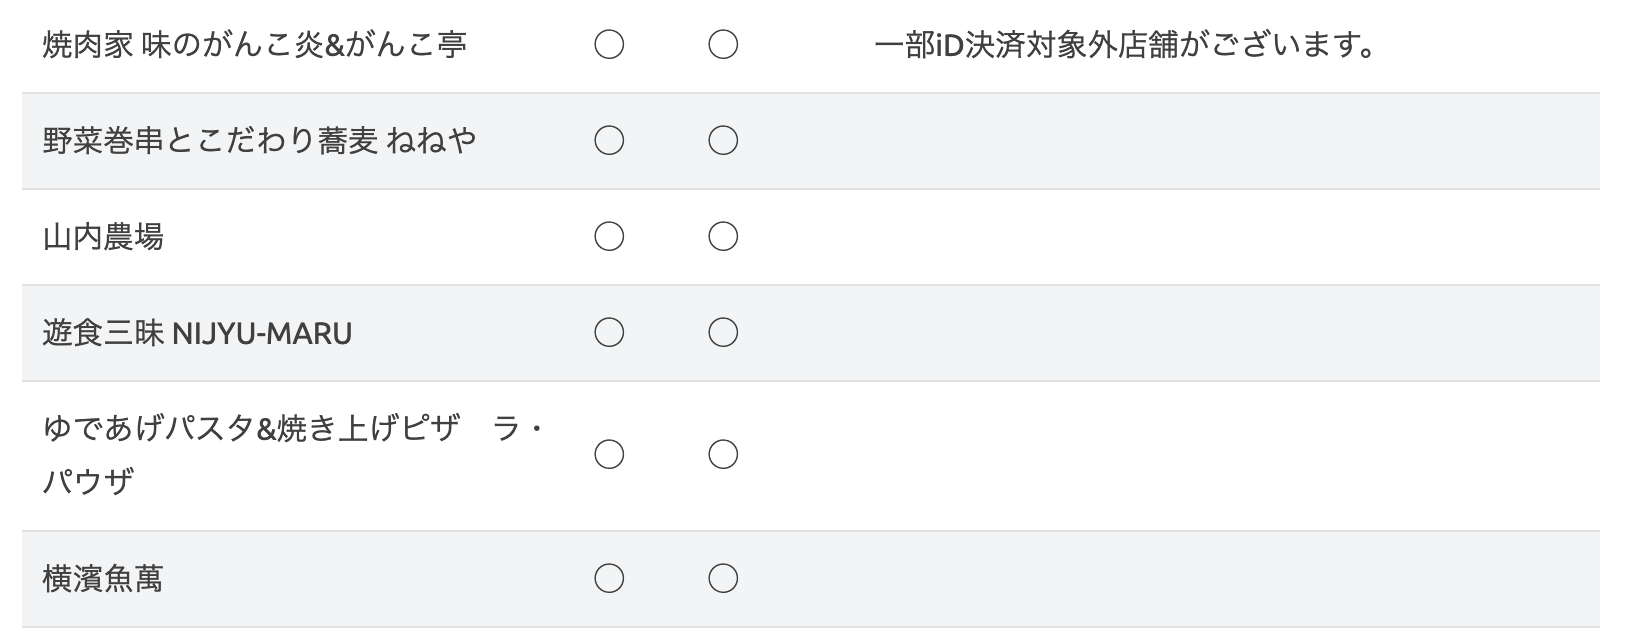Image resolution: width=1632 pixels, height=636 pixels.
Task: Select the ゆであげパスタ&焼き上げピザ store name
Action: point(251,429)
